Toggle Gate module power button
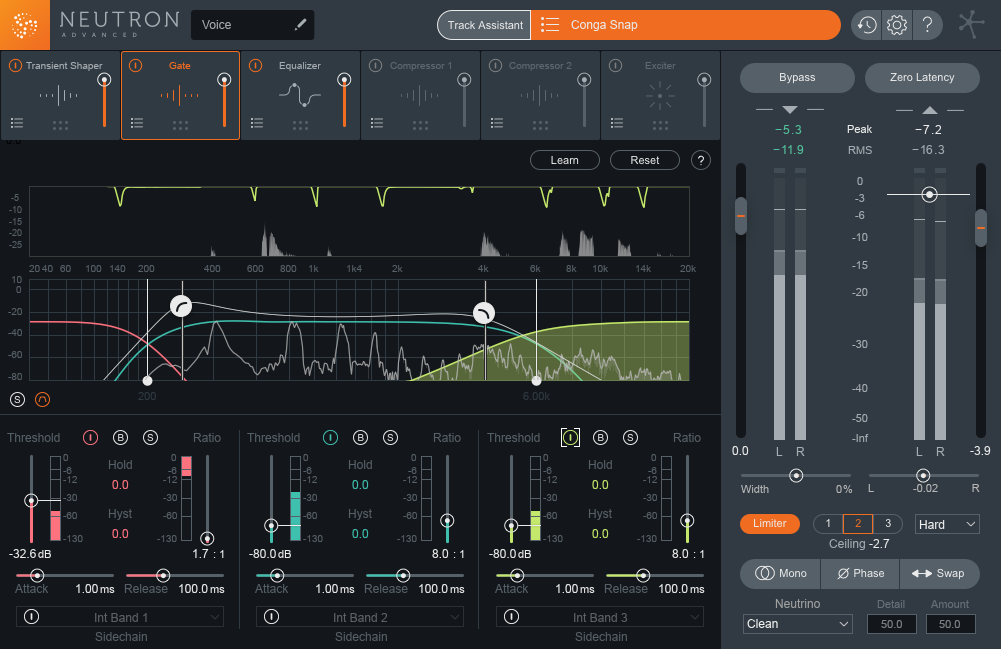Viewport: 1001px width, 649px height. coord(135,66)
